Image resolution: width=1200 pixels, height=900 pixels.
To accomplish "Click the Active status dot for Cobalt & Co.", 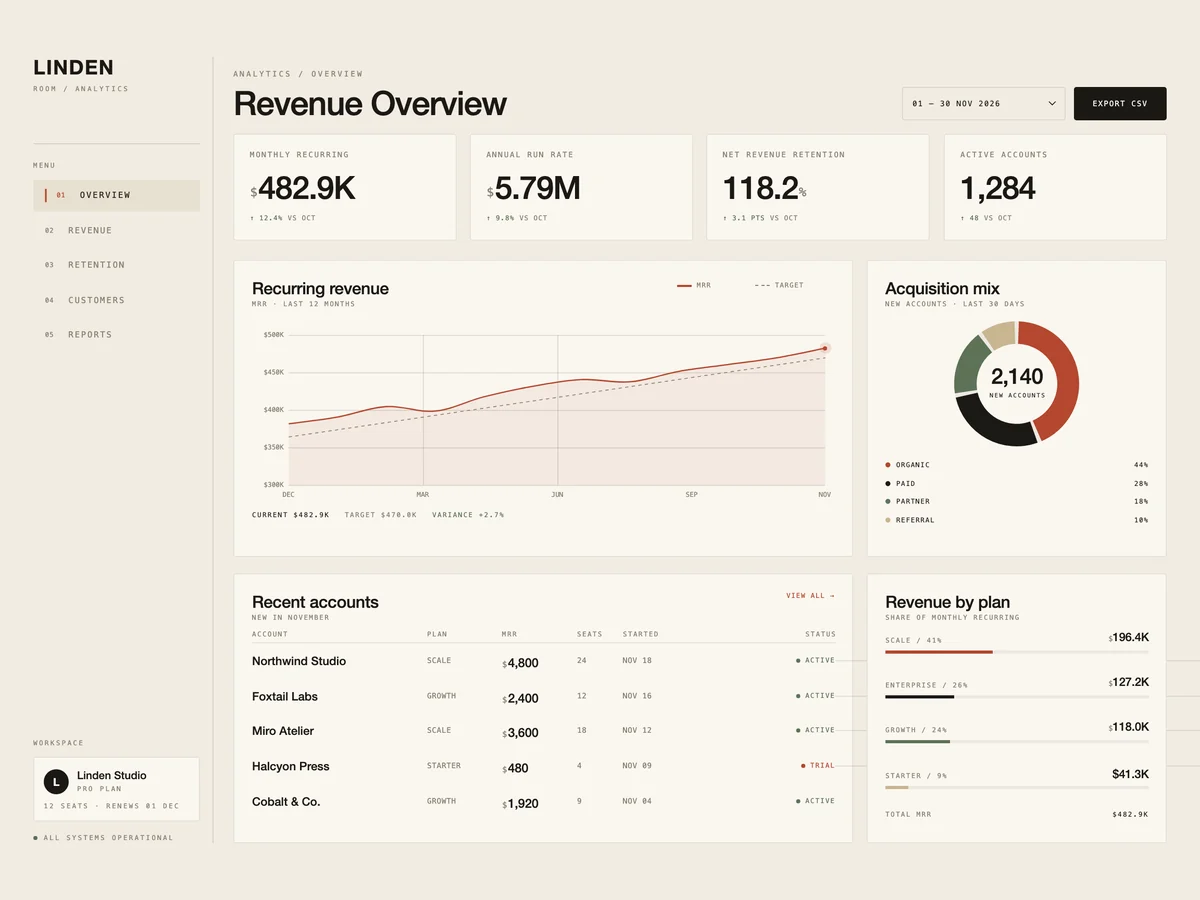I will click(798, 801).
